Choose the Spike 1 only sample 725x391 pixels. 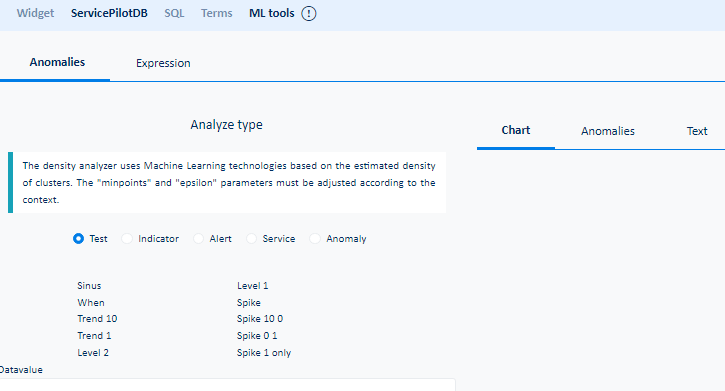click(x=264, y=353)
